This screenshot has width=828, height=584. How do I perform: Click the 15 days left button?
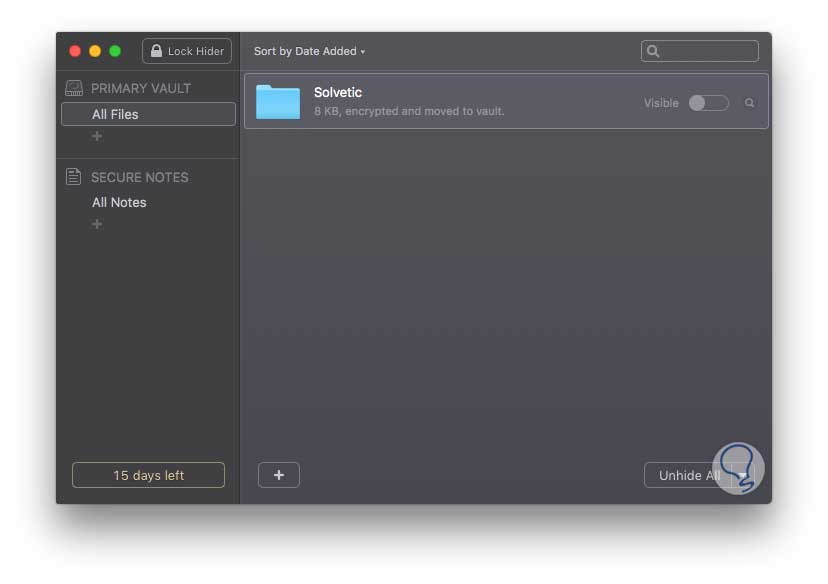148,475
